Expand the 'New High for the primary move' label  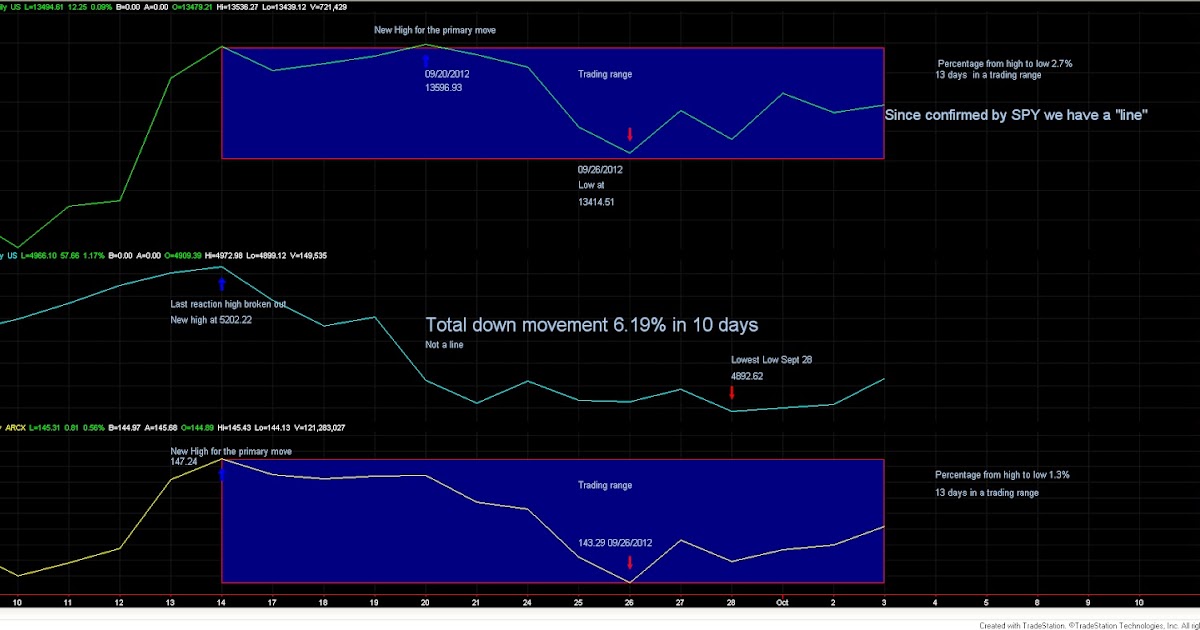tap(434, 30)
